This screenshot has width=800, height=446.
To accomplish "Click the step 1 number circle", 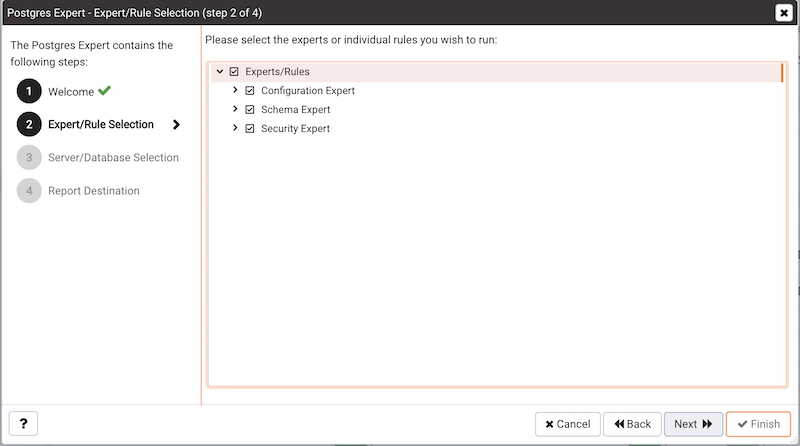I will [29, 91].
